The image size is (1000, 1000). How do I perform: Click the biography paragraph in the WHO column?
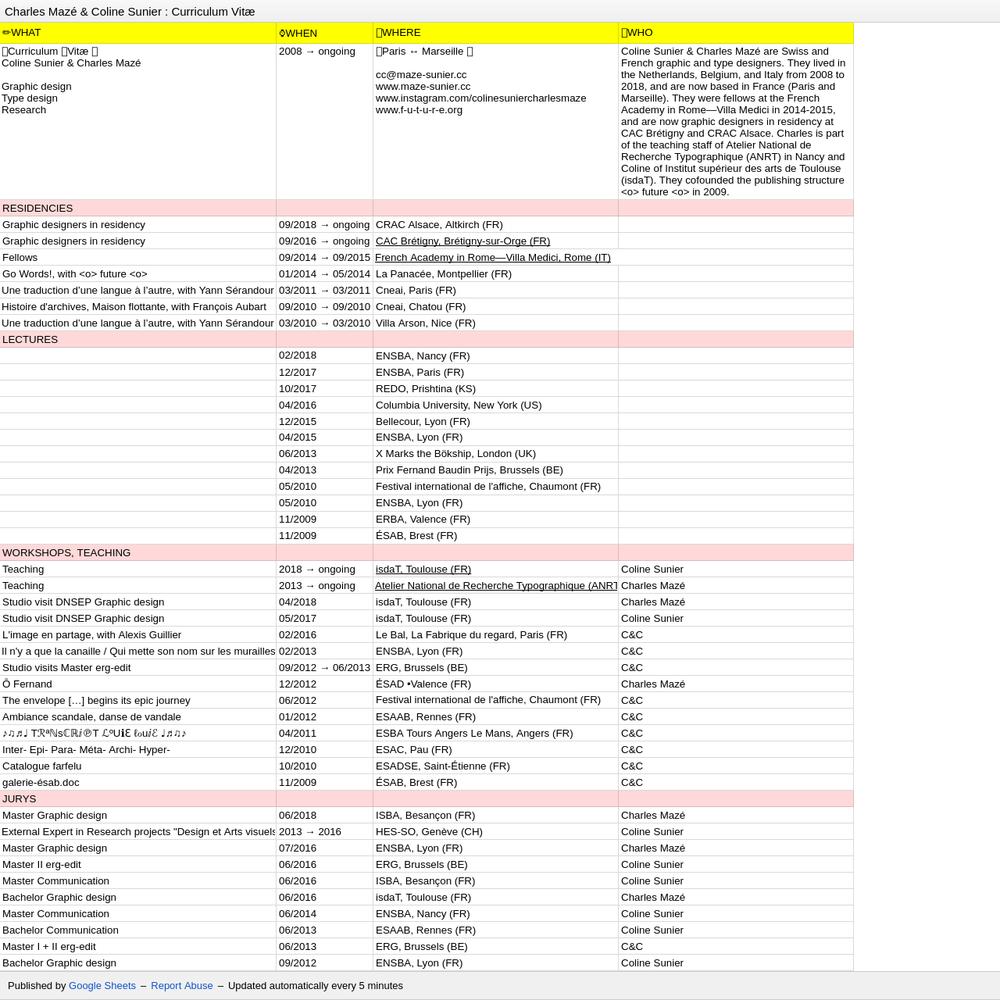[x=734, y=121]
